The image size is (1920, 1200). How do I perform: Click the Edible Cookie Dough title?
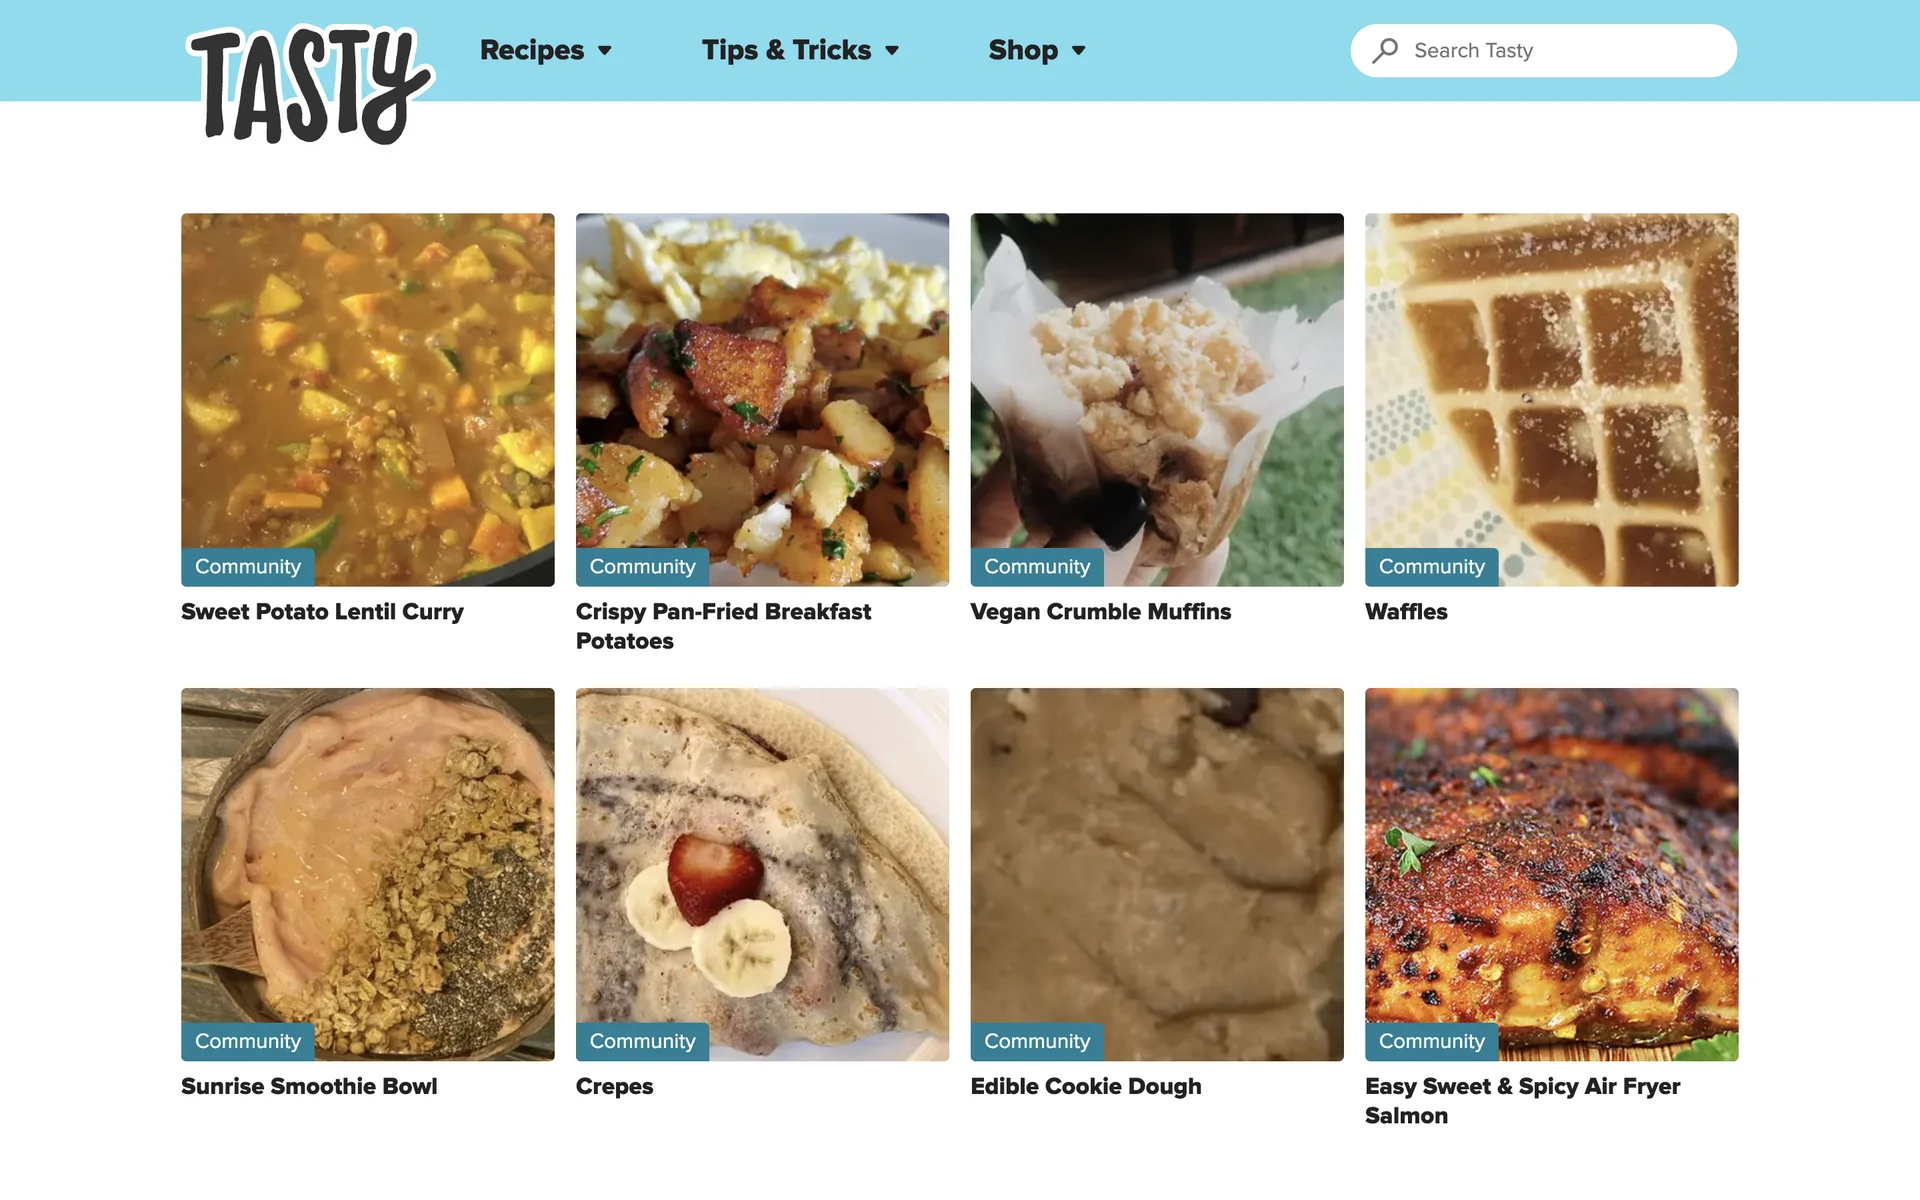click(1085, 1086)
